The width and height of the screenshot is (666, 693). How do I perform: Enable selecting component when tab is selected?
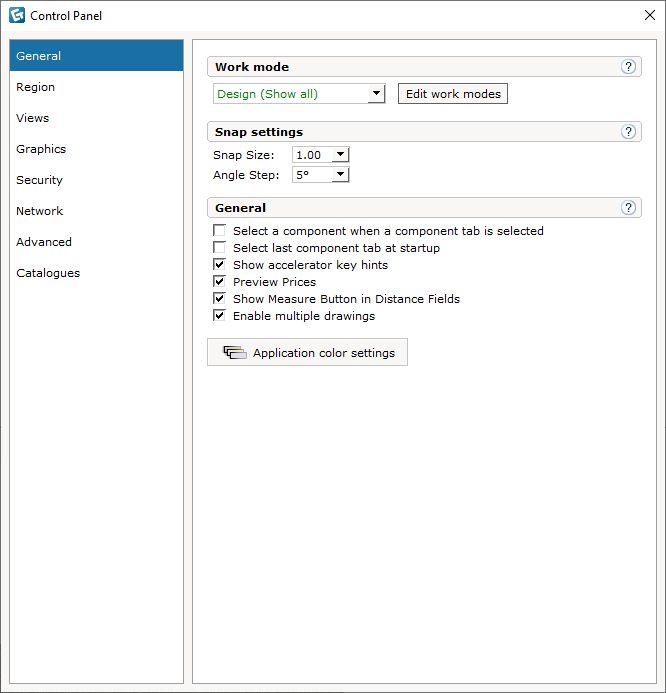[x=219, y=230]
